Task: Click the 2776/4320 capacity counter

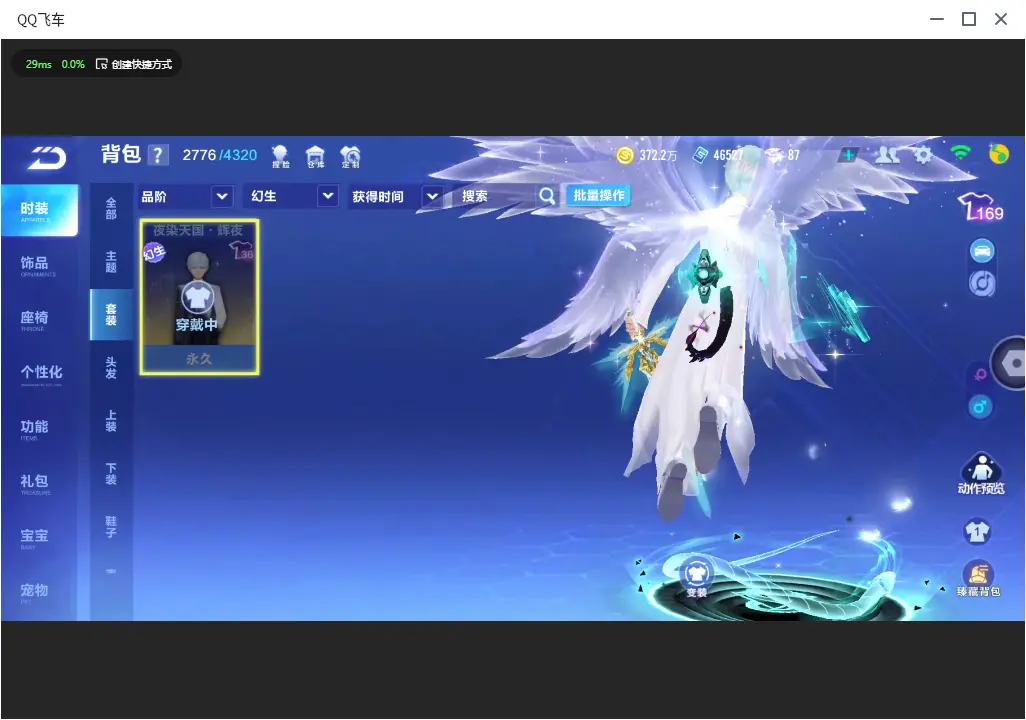Action: pos(219,155)
